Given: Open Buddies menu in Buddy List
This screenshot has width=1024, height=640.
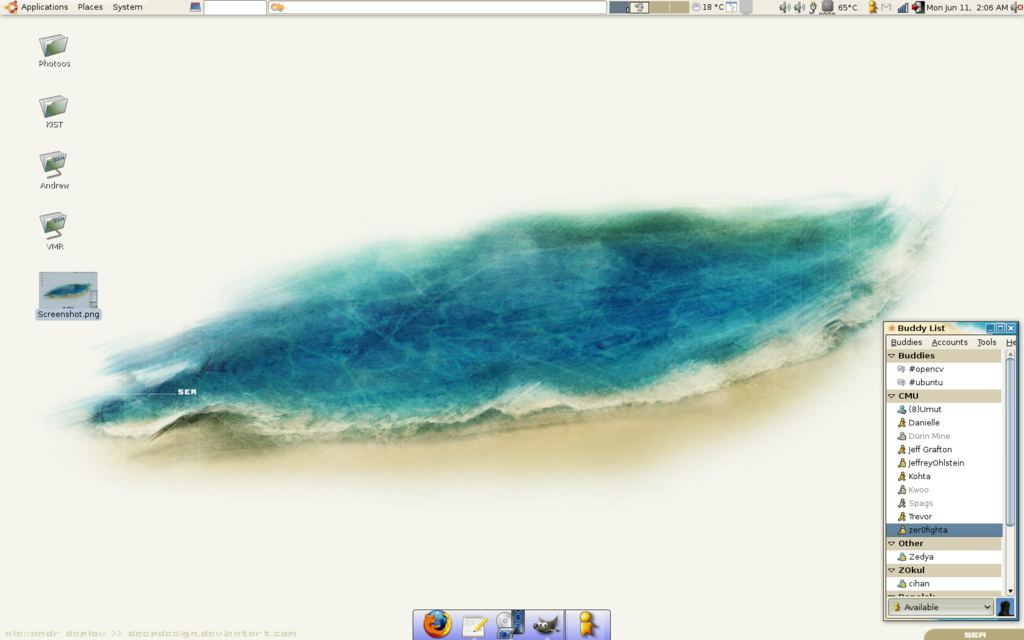Looking at the screenshot, I should point(906,342).
